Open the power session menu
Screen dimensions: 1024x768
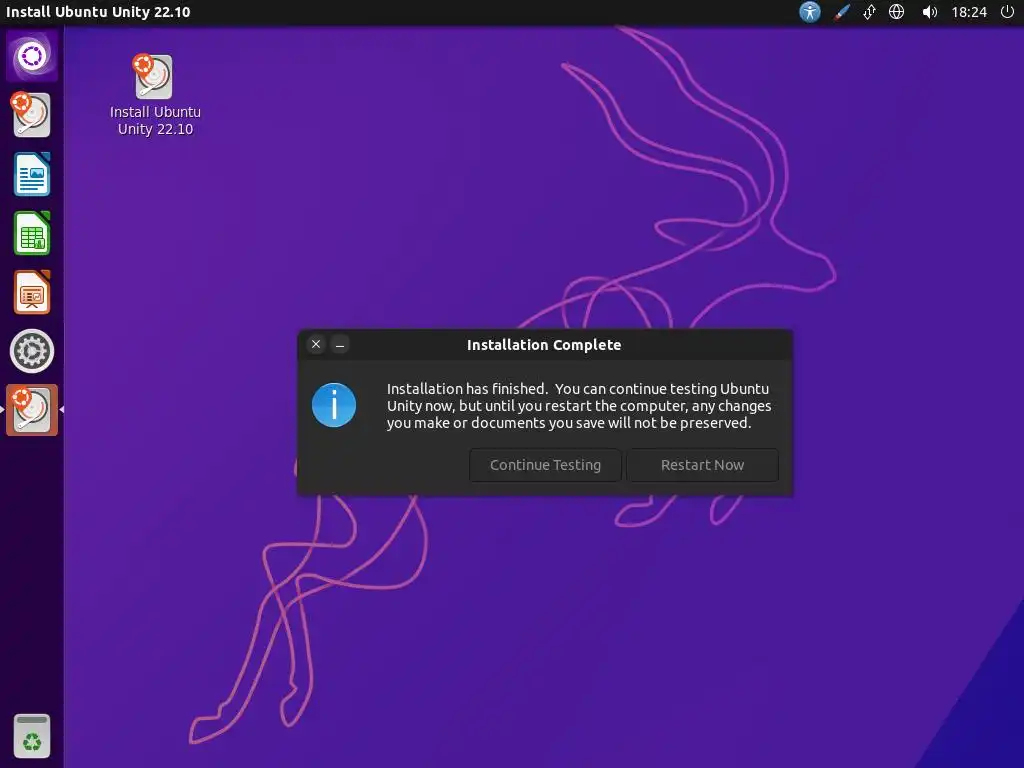click(1007, 12)
